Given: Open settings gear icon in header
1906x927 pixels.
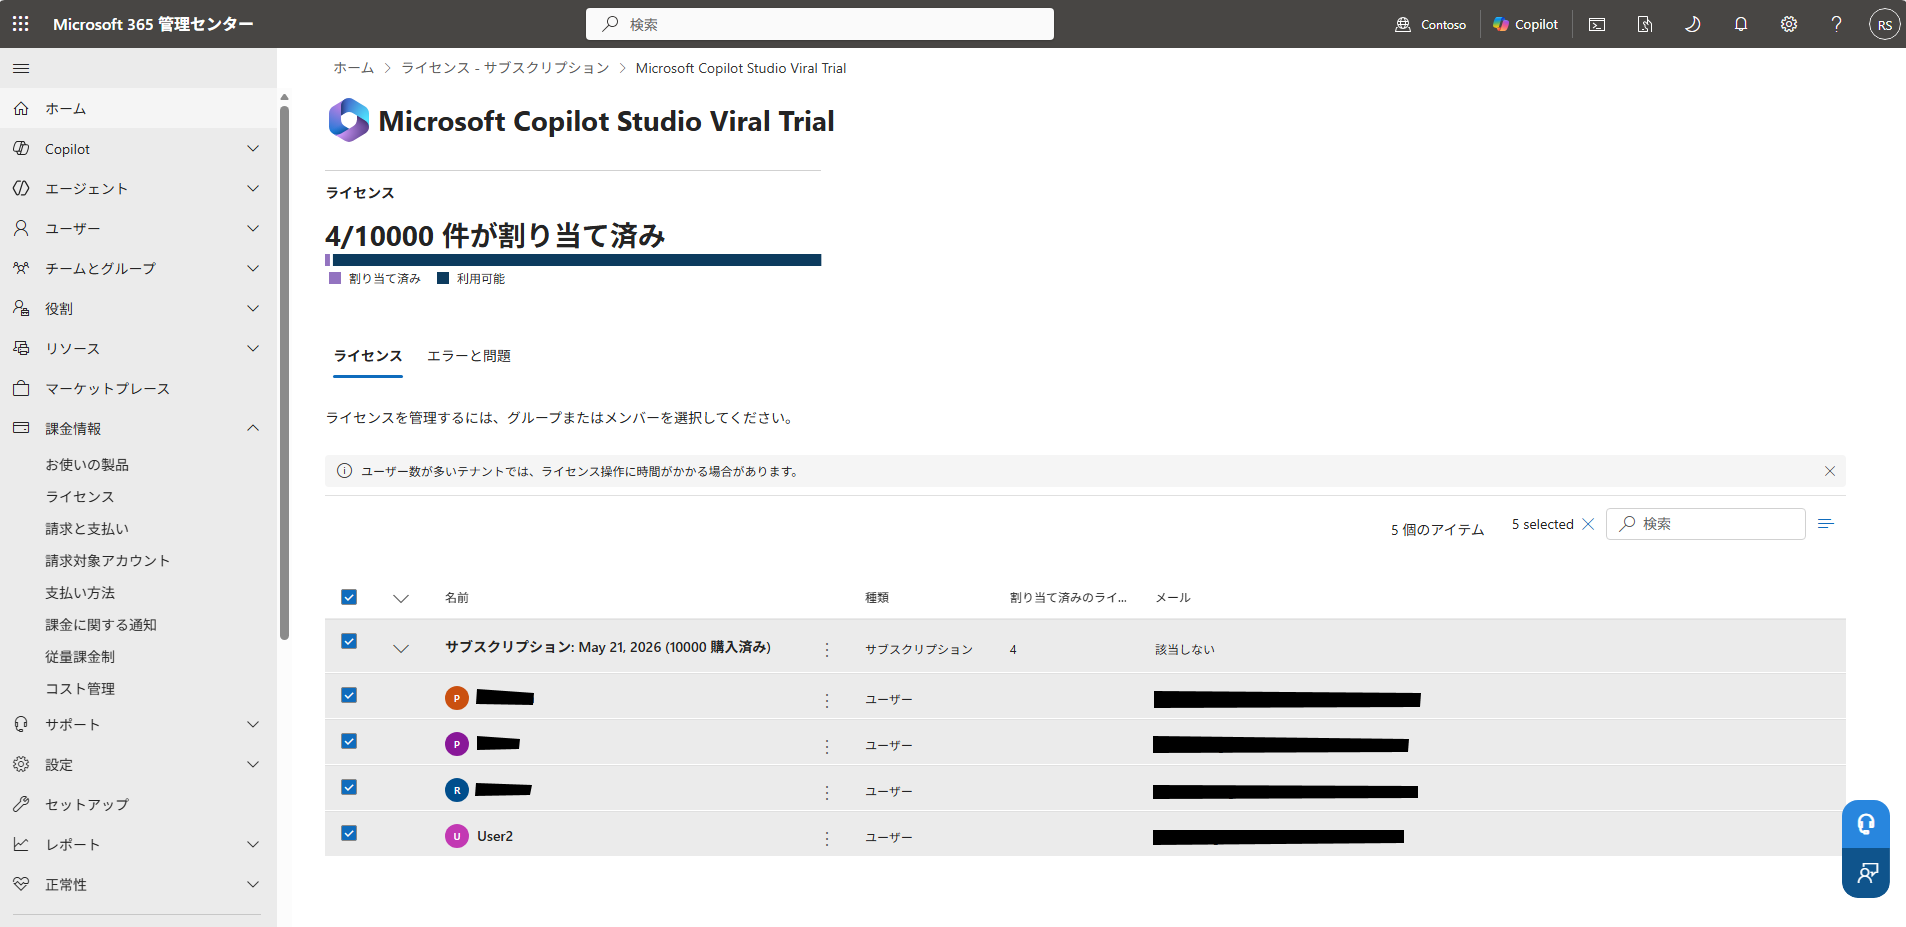Looking at the screenshot, I should point(1789,24).
